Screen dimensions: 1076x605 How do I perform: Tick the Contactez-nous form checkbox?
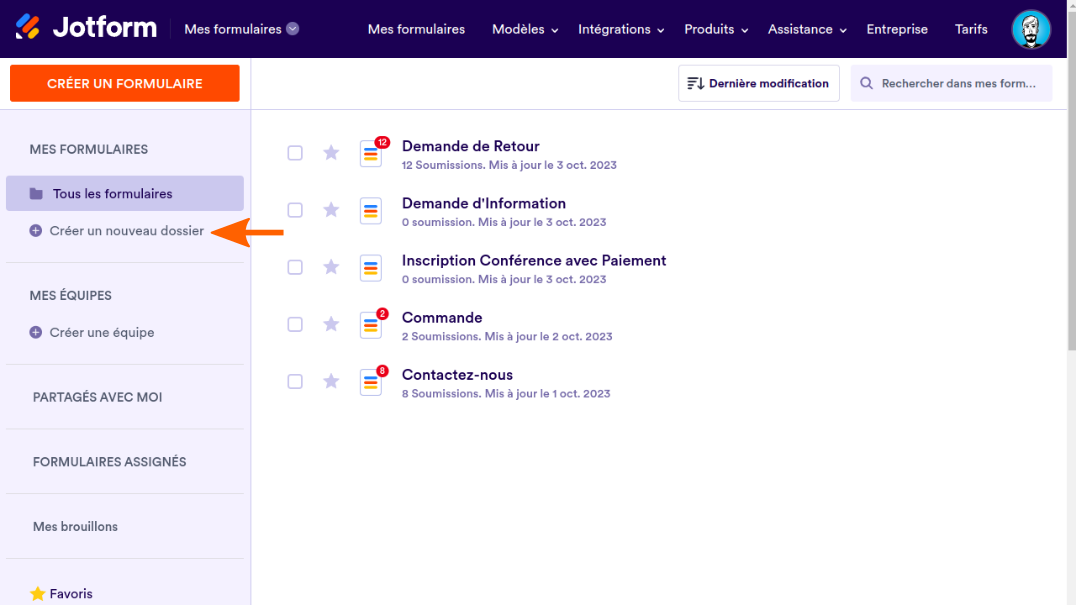[x=295, y=381]
